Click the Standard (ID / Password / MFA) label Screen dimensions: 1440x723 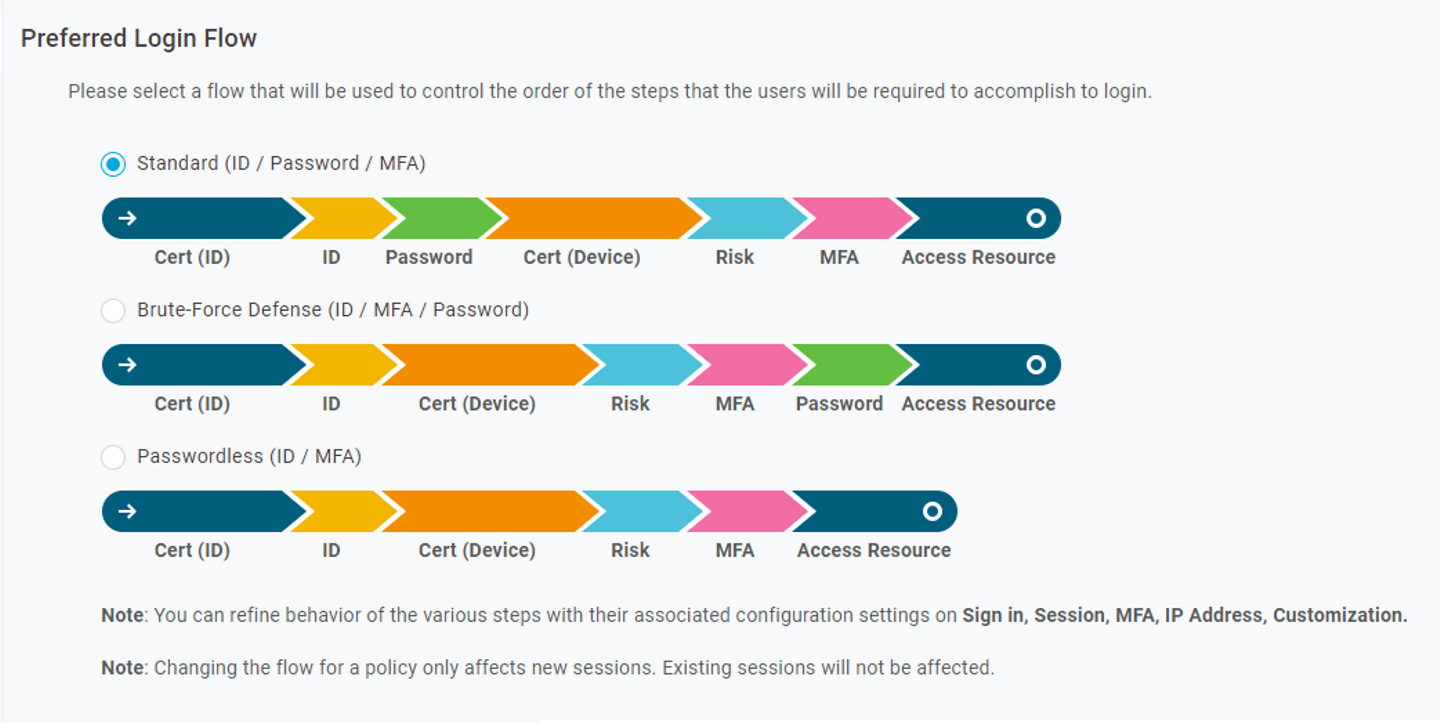pos(281,163)
